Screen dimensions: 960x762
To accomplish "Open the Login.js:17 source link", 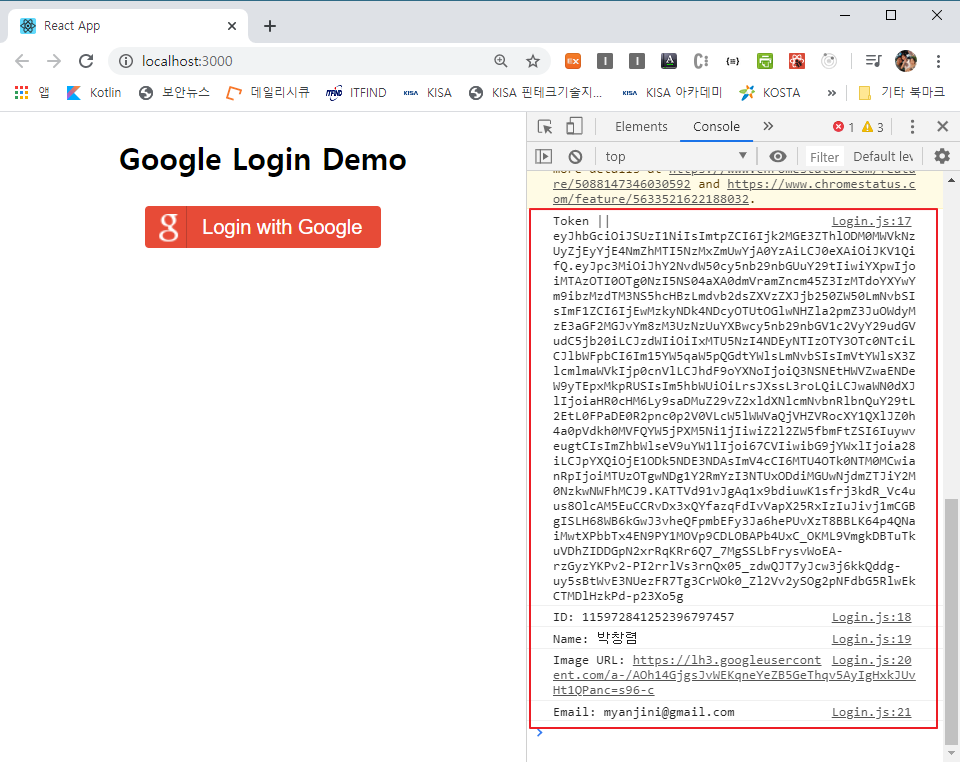I will coord(871,221).
